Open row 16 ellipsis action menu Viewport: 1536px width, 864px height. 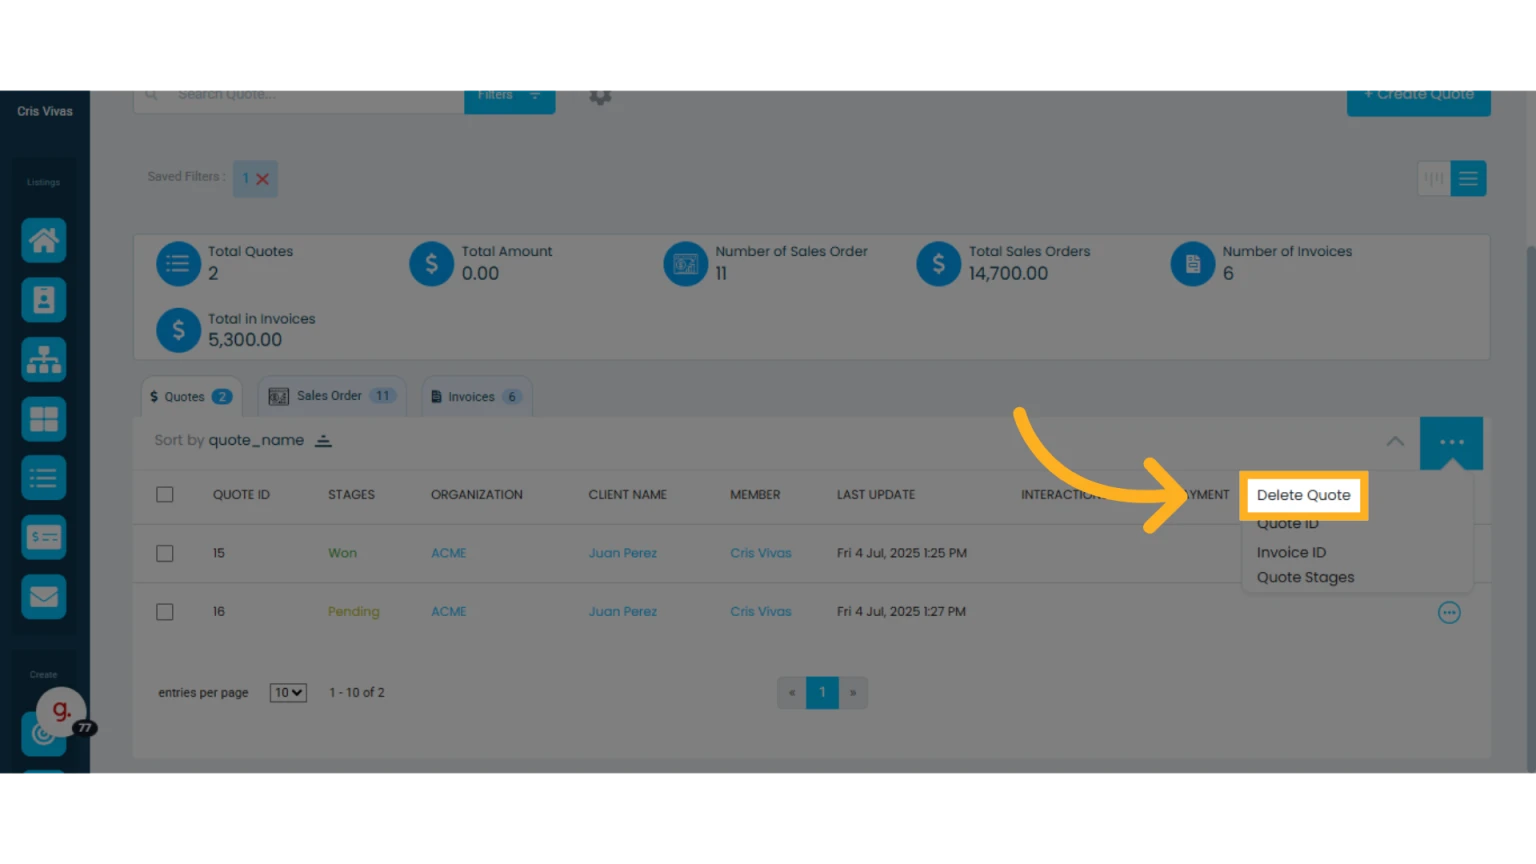1449,612
